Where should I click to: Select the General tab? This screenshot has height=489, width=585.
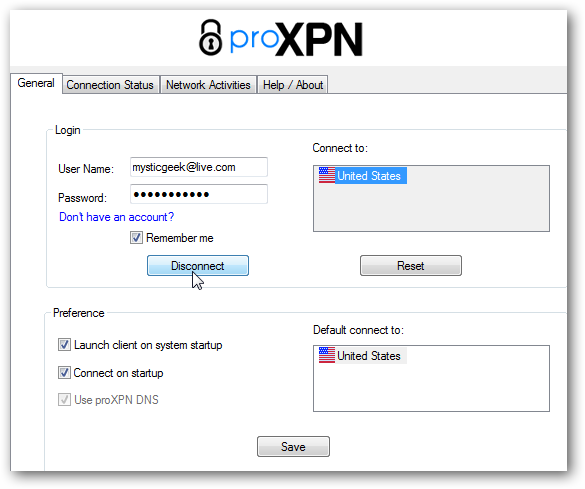point(36,83)
